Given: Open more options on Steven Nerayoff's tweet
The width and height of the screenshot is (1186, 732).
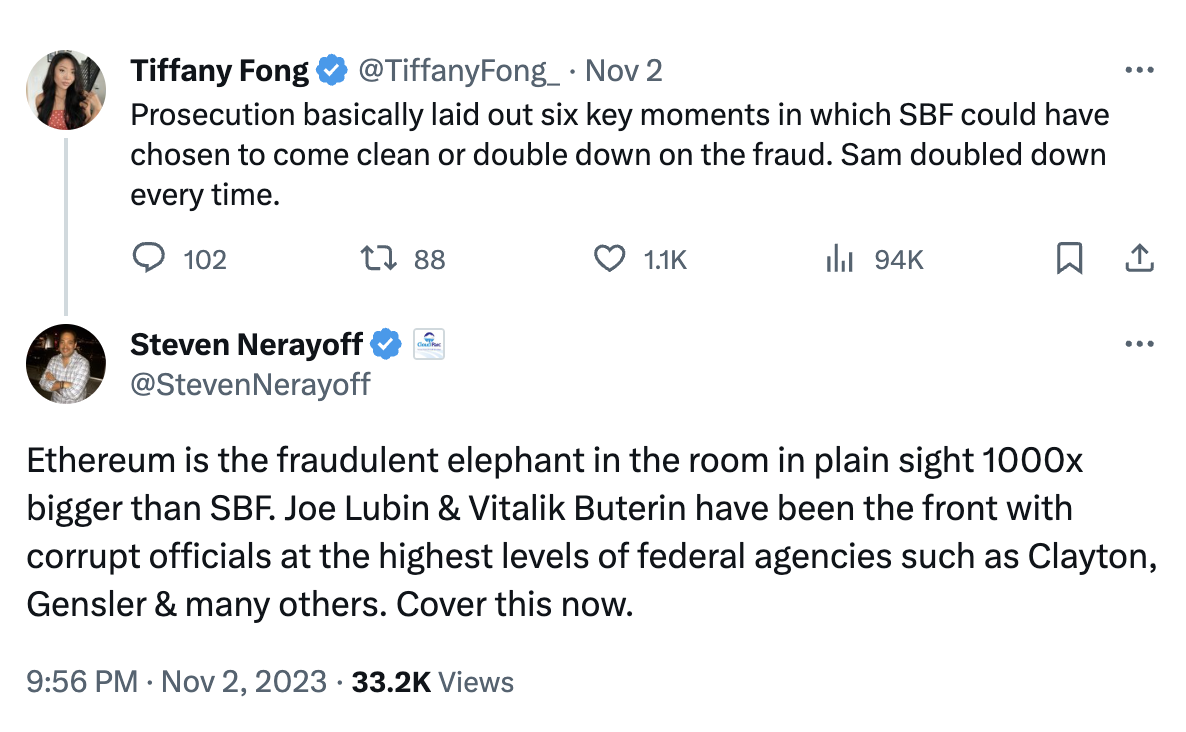Looking at the screenshot, I should point(1140,345).
